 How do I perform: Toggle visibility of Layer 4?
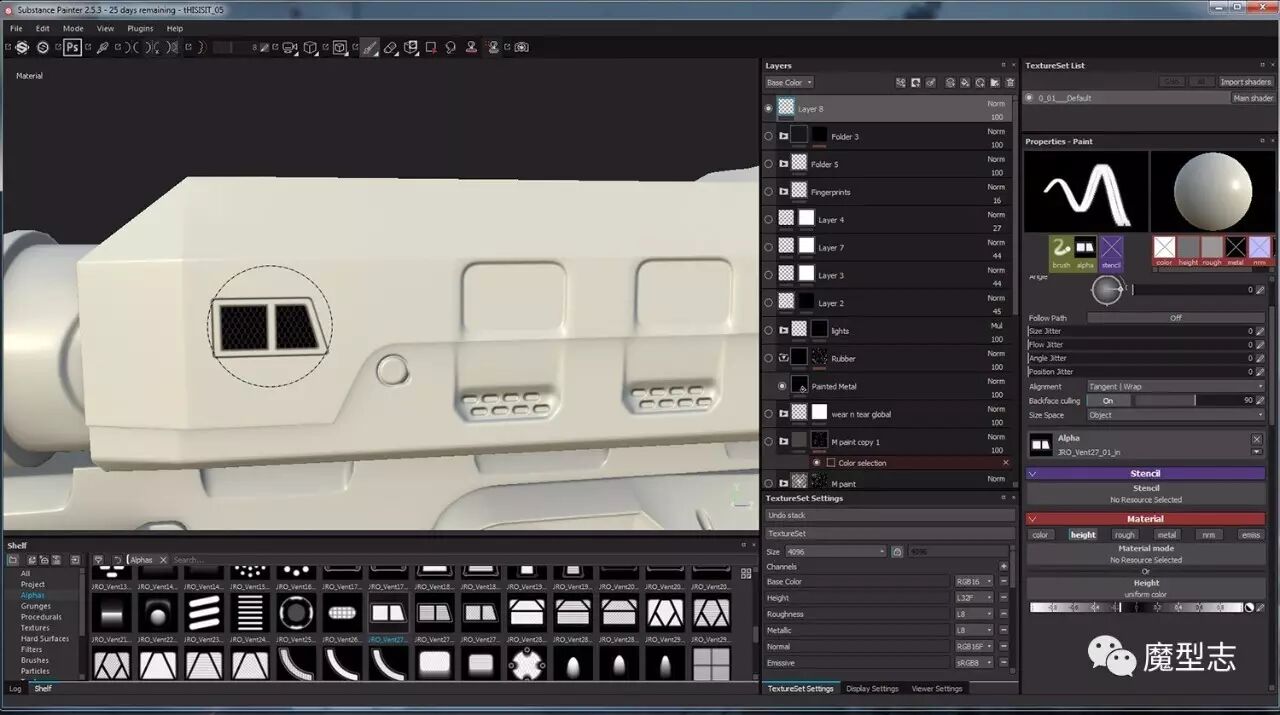click(x=768, y=220)
